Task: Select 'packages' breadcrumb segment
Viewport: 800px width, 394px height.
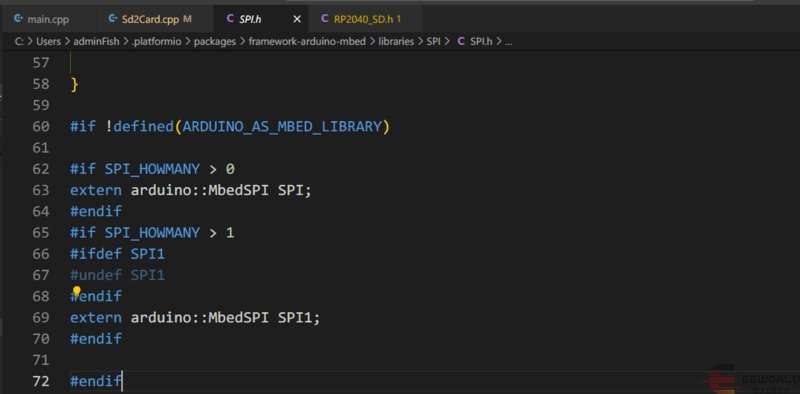Action: pyautogui.click(x=215, y=41)
